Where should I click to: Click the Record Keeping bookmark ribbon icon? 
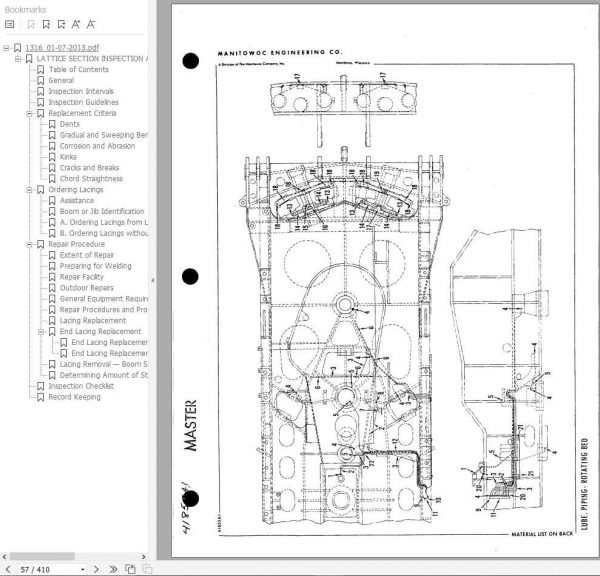pos(41,397)
